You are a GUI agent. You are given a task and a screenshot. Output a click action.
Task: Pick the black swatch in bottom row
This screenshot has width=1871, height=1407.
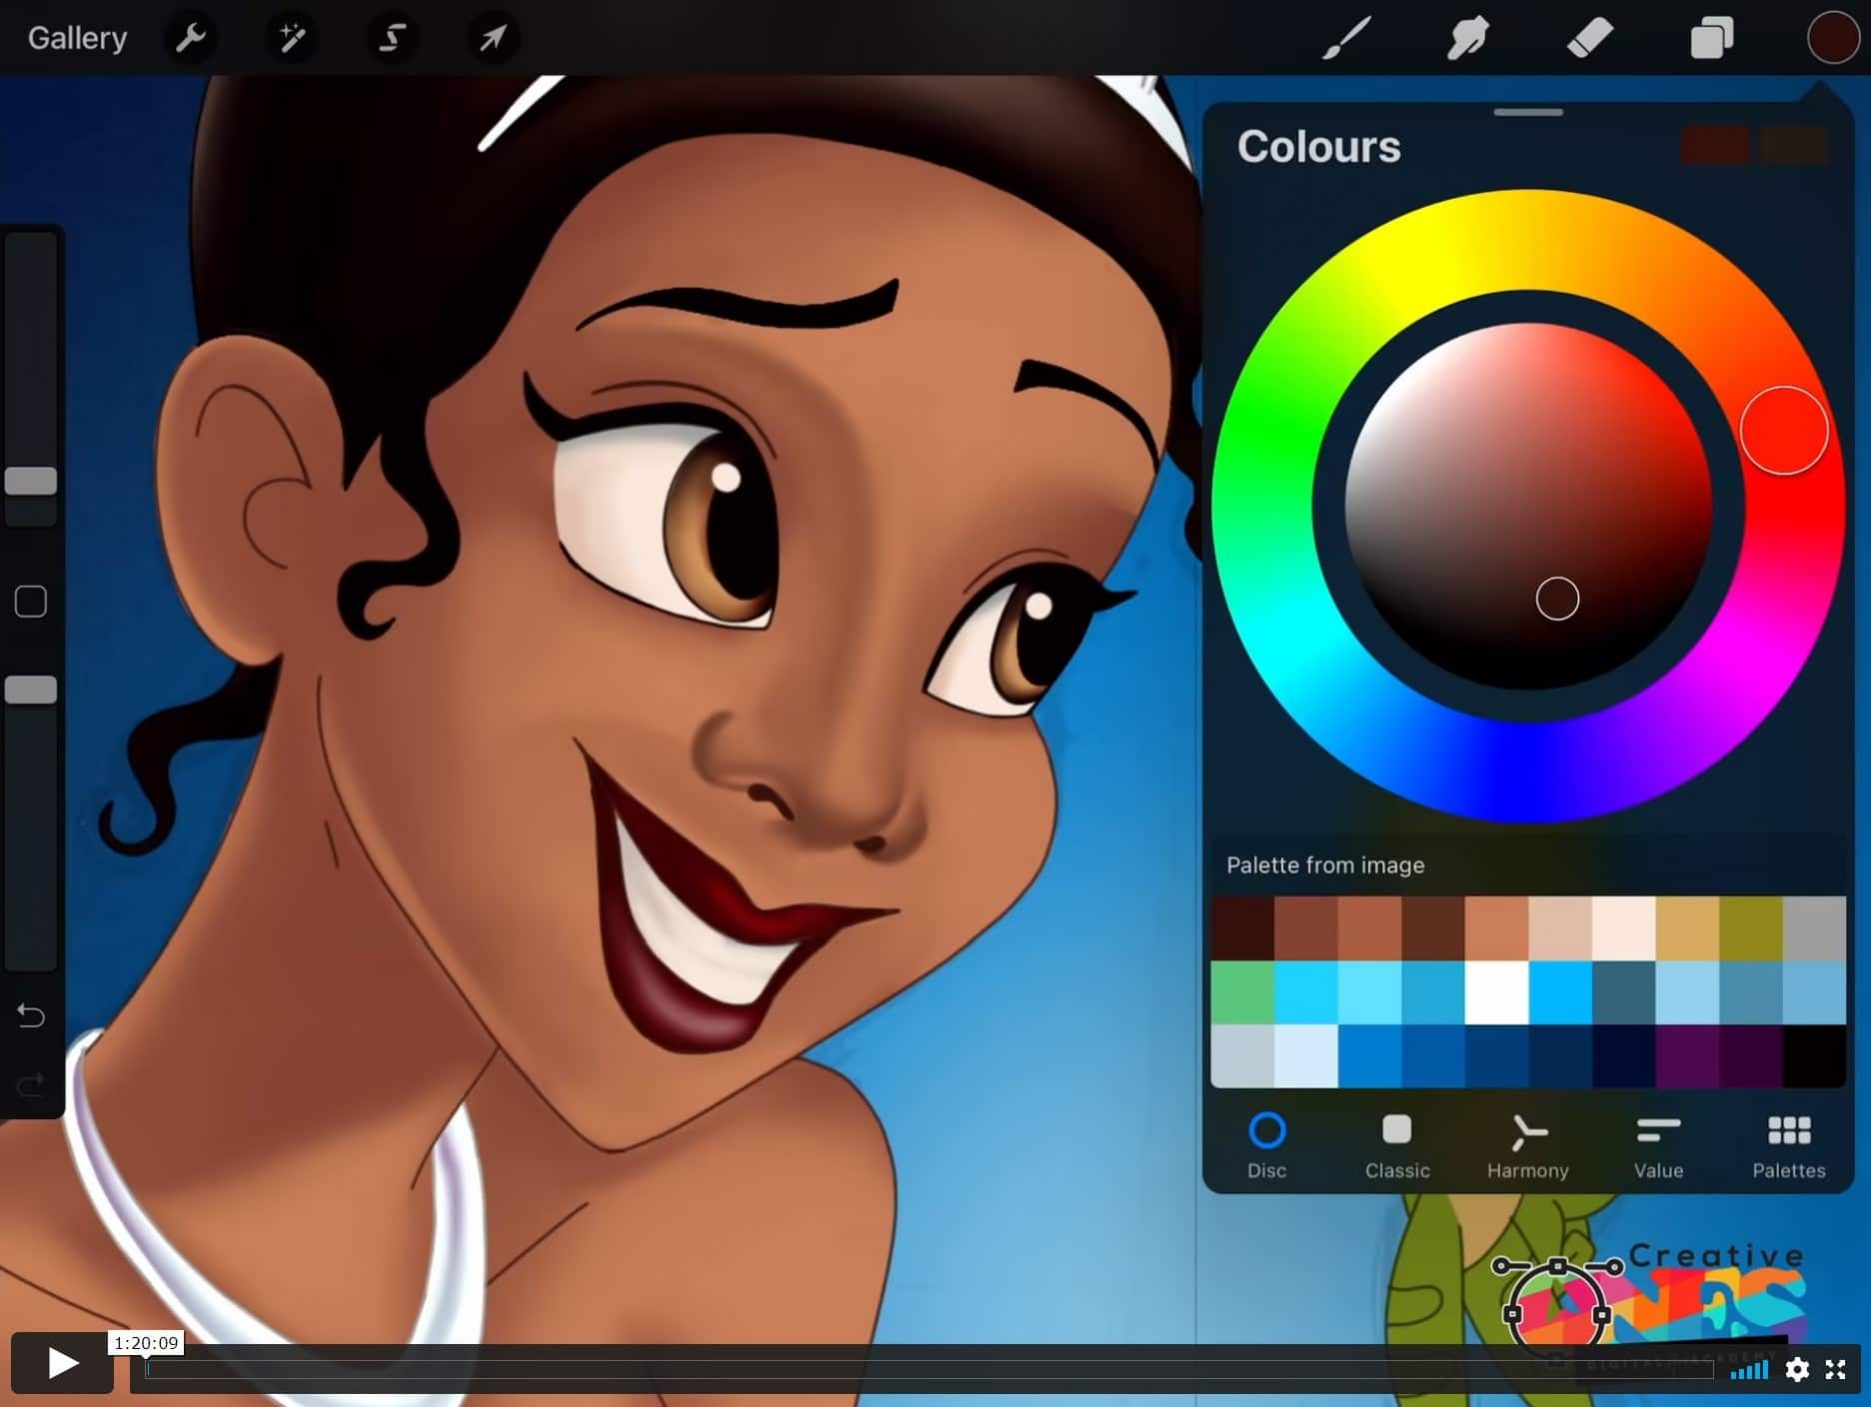point(1815,1056)
